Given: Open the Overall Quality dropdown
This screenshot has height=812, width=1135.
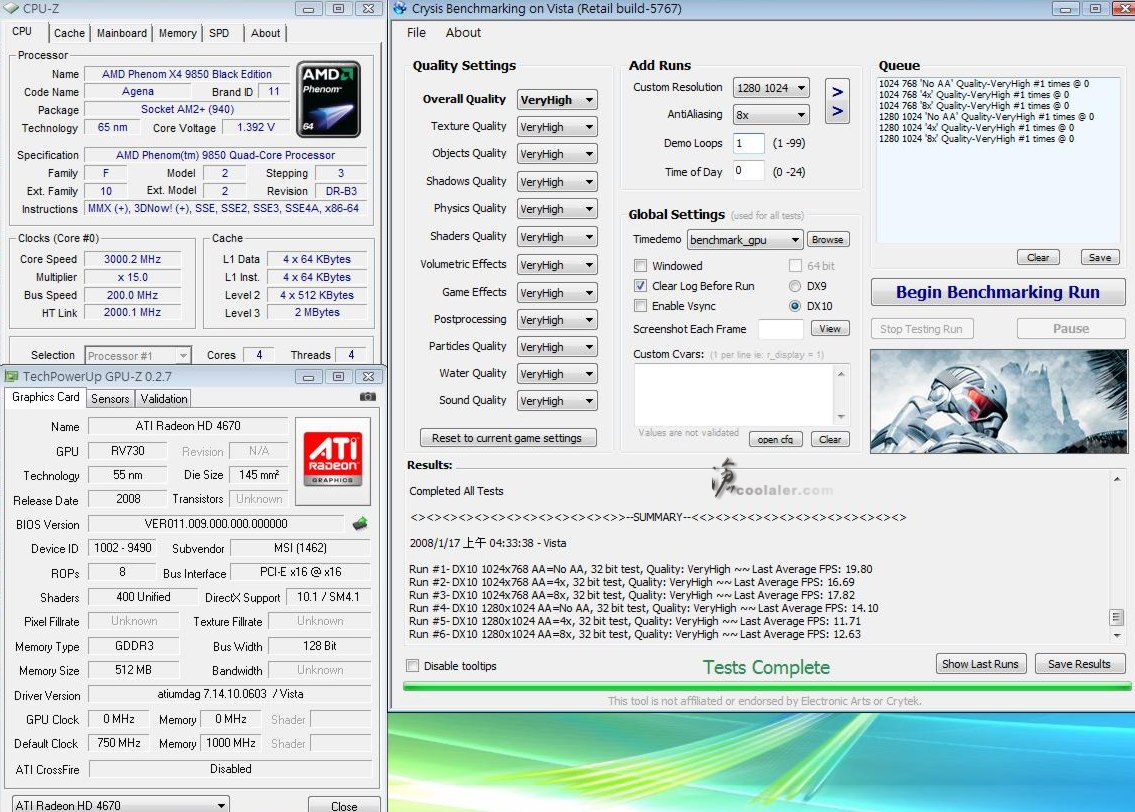Looking at the screenshot, I should [x=557, y=100].
